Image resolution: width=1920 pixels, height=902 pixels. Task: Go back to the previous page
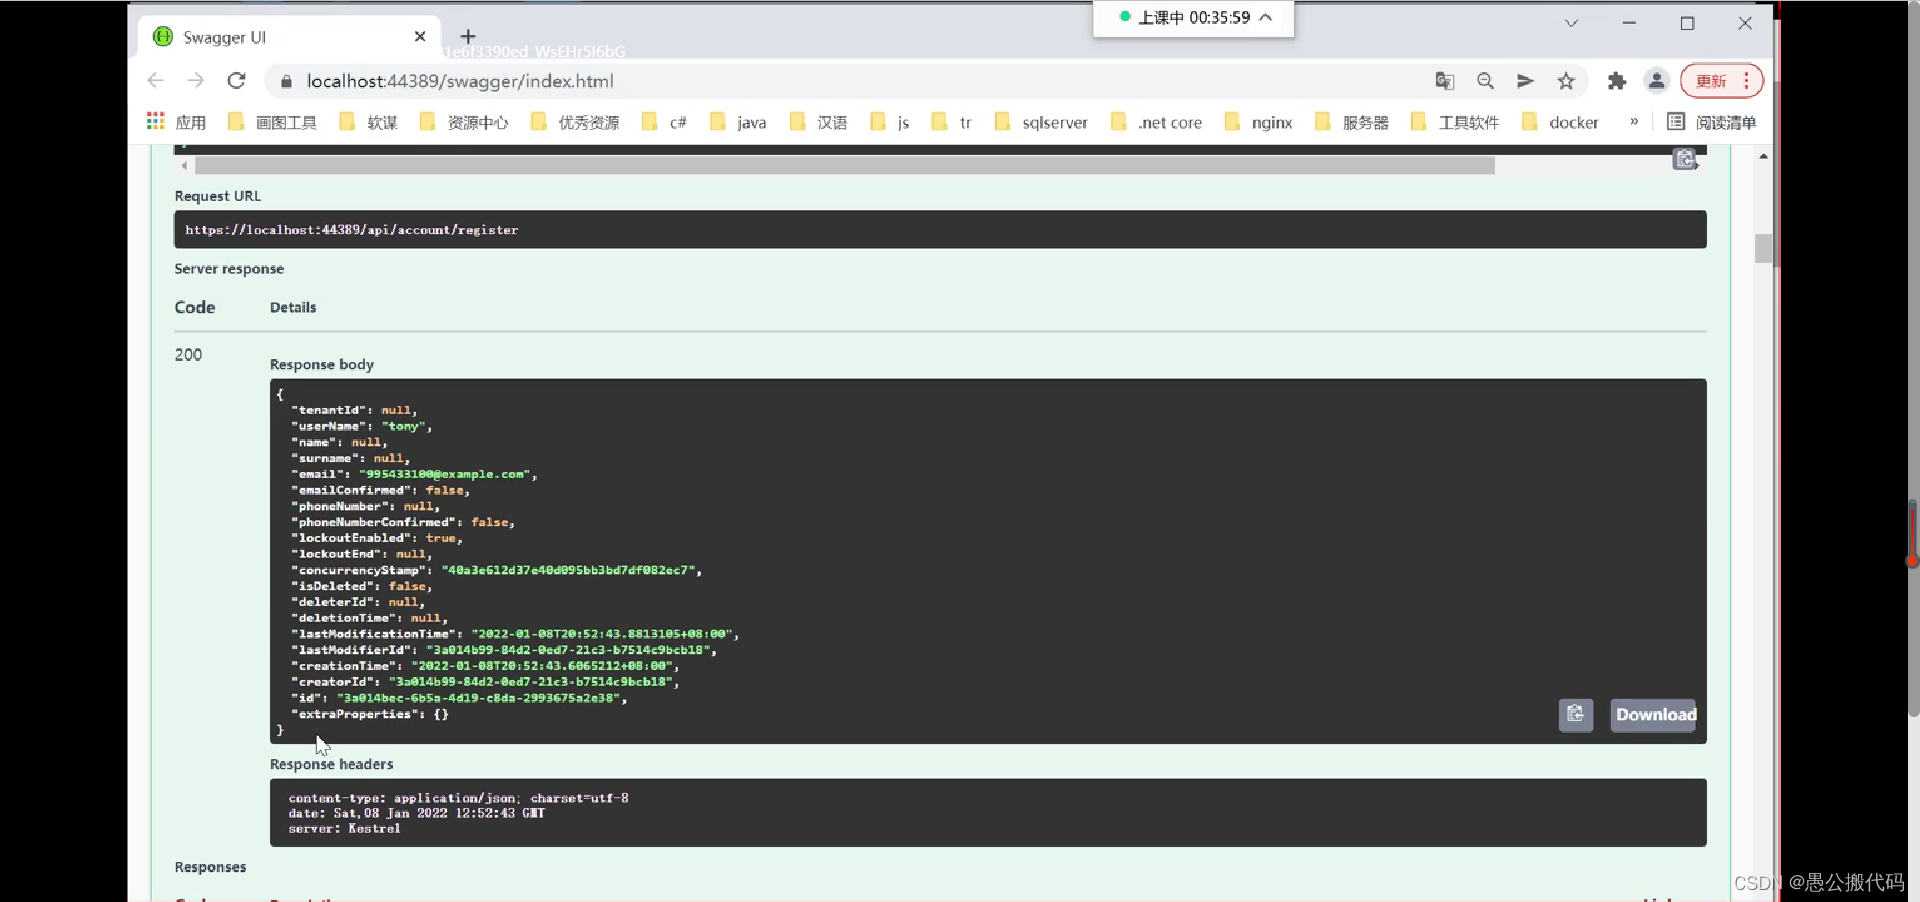click(155, 81)
